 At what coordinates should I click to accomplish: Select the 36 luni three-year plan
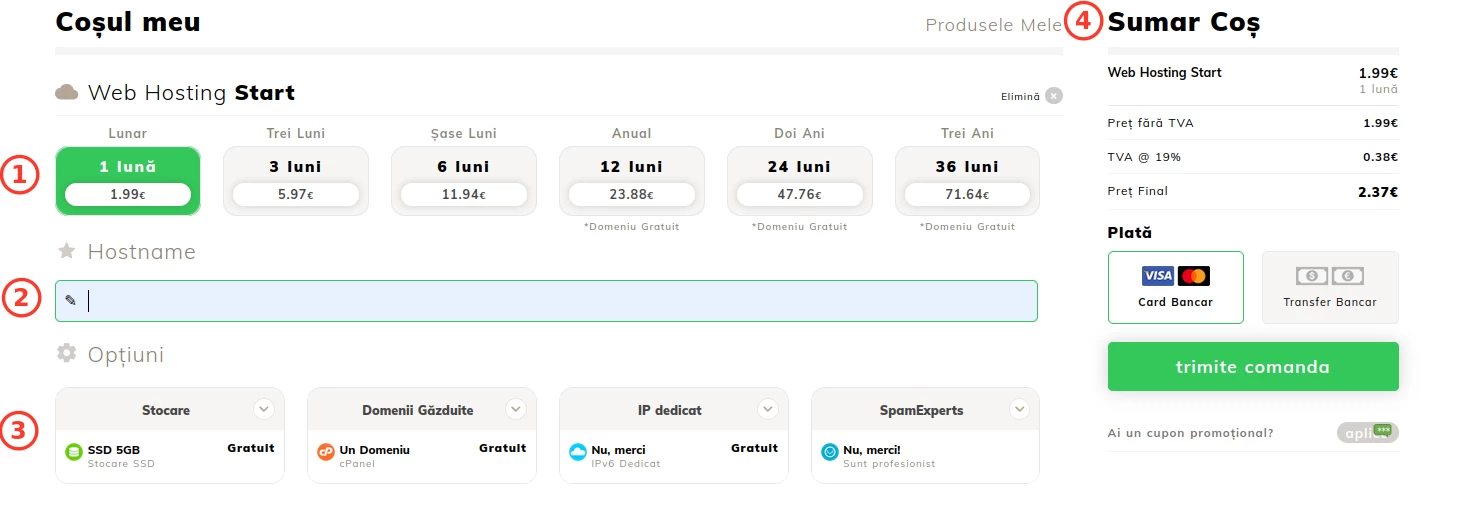(x=967, y=181)
